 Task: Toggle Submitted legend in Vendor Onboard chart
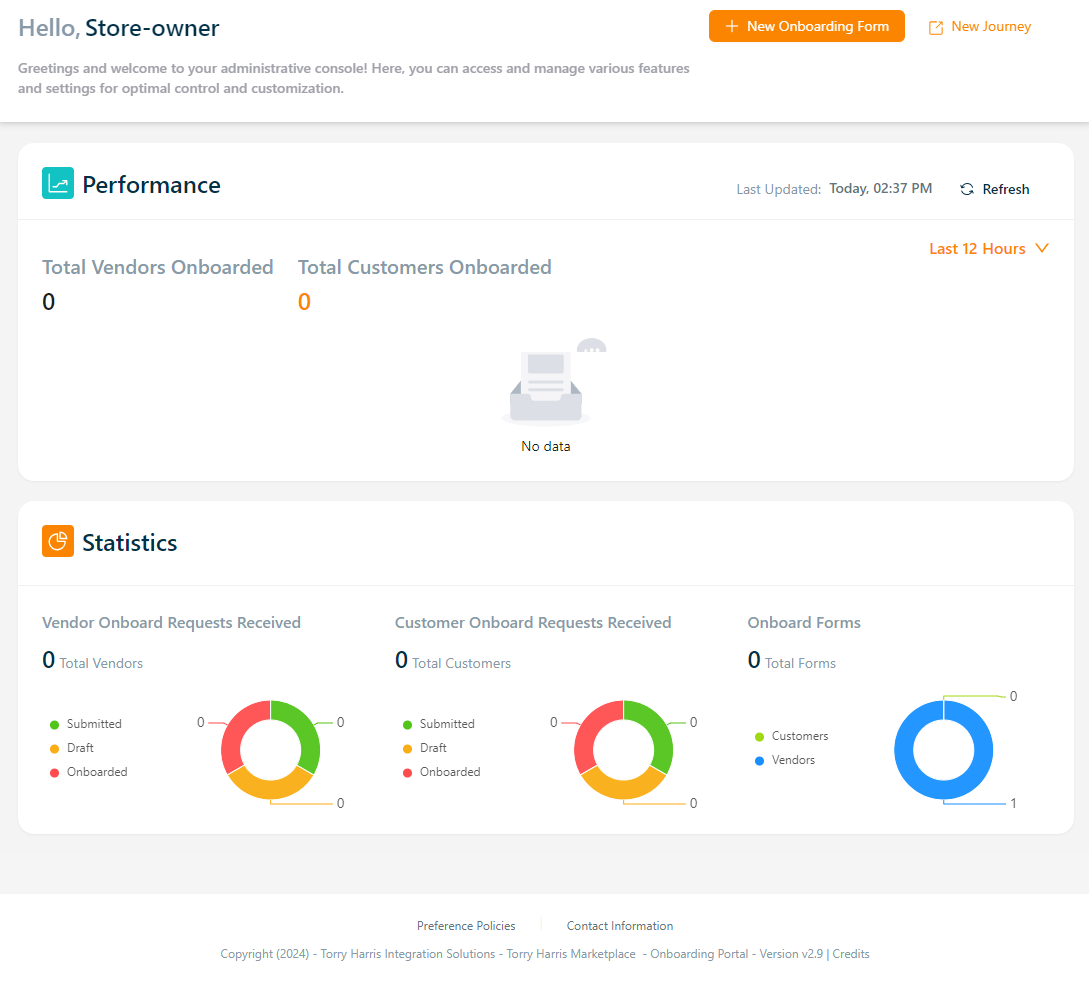[93, 724]
